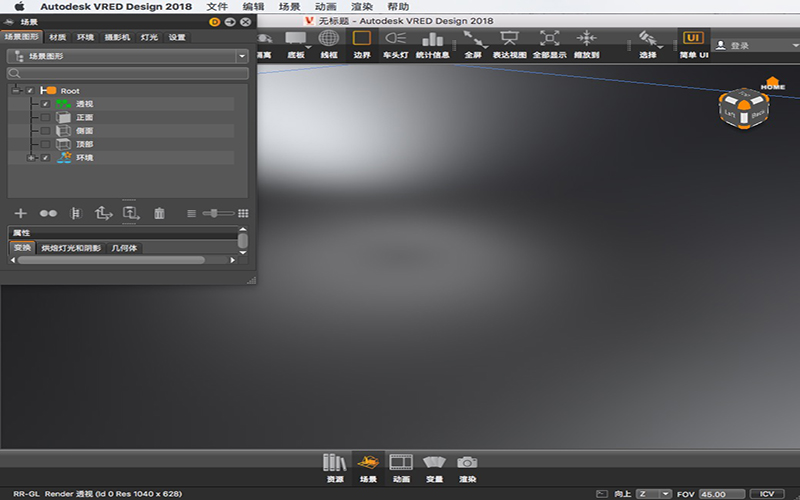Open the 文件 menu

pyautogui.click(x=217, y=7)
